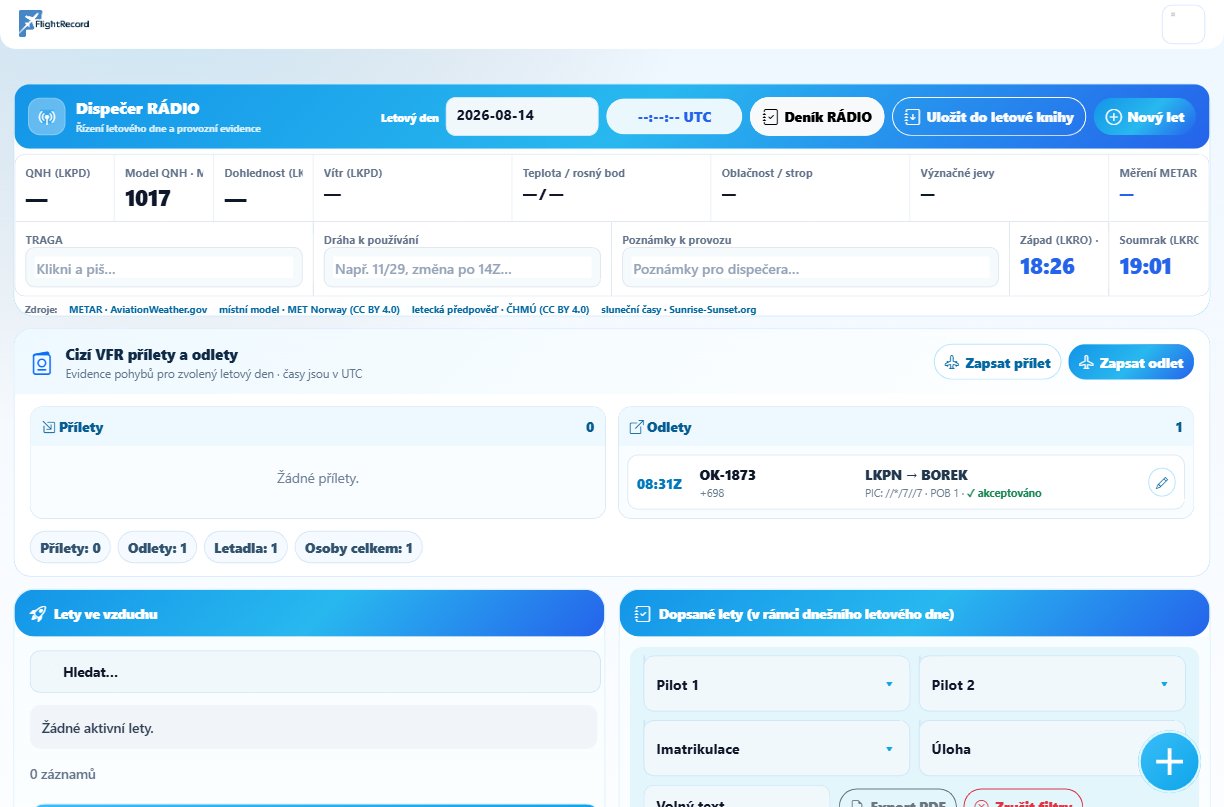Click the floating plus button
Image resolution: width=1224 pixels, height=807 pixels.
[1169, 762]
